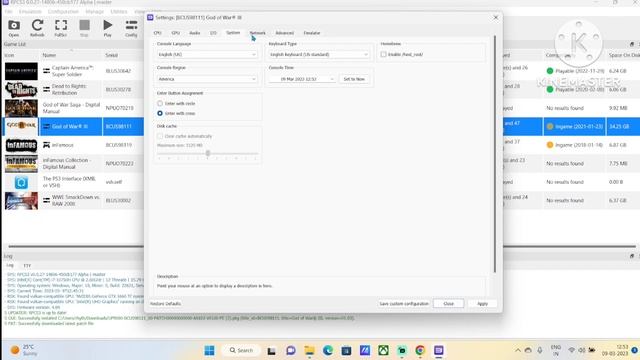640x360 pixels.
Task: Open the weather widget on the taskbar
Action: 24,351
